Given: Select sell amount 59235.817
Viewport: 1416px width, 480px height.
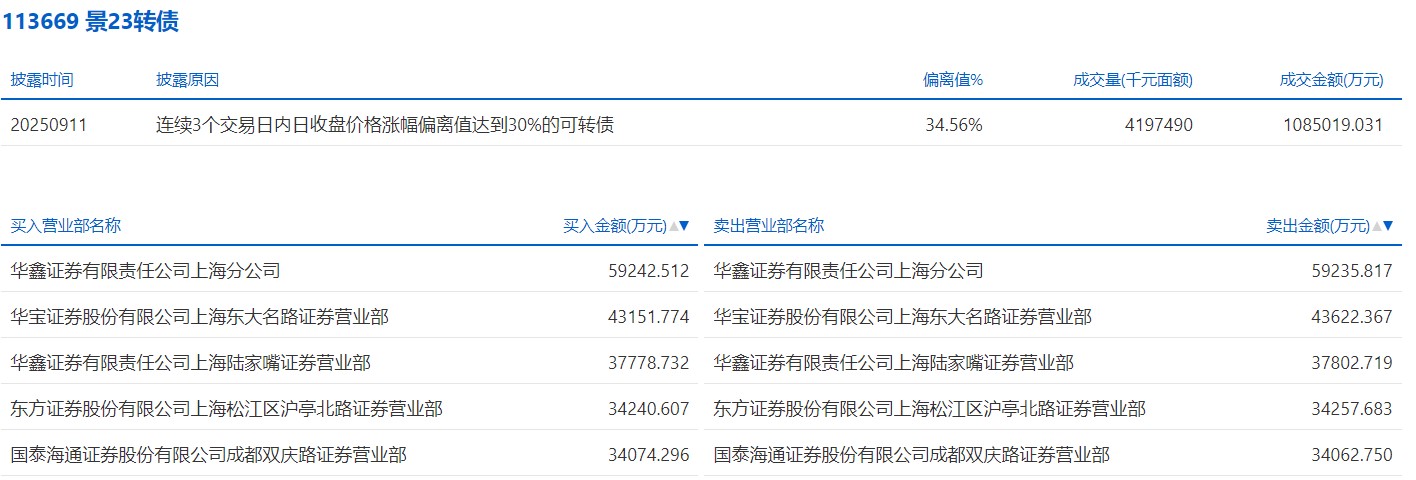Looking at the screenshot, I should click(1352, 271).
